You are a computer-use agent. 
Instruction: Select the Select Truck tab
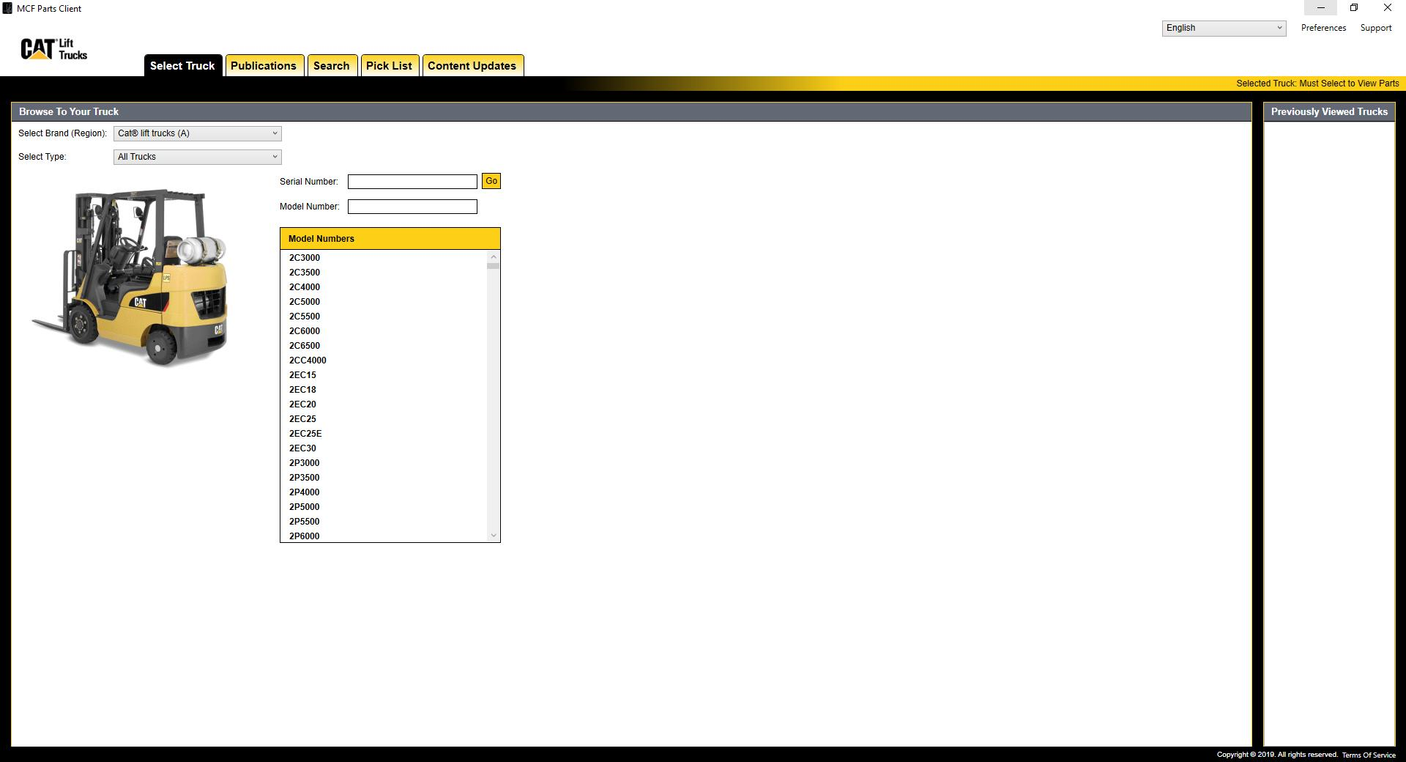tap(182, 65)
